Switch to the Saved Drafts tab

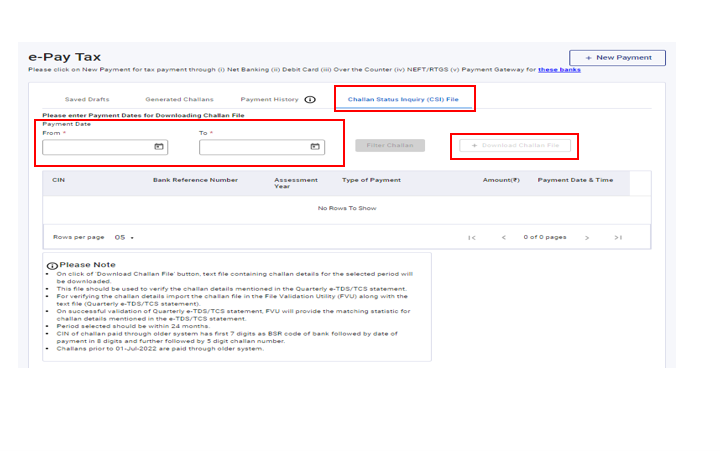click(x=87, y=100)
